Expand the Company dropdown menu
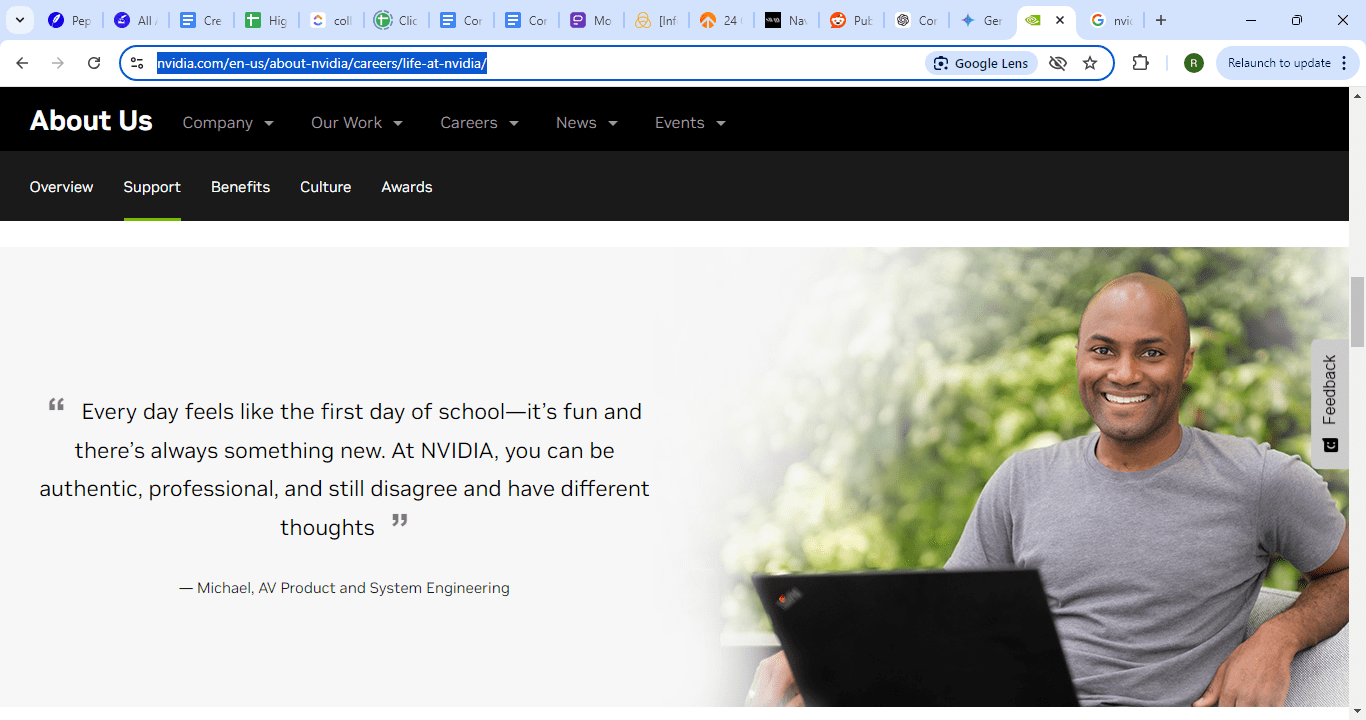This screenshot has width=1366, height=720. (228, 123)
